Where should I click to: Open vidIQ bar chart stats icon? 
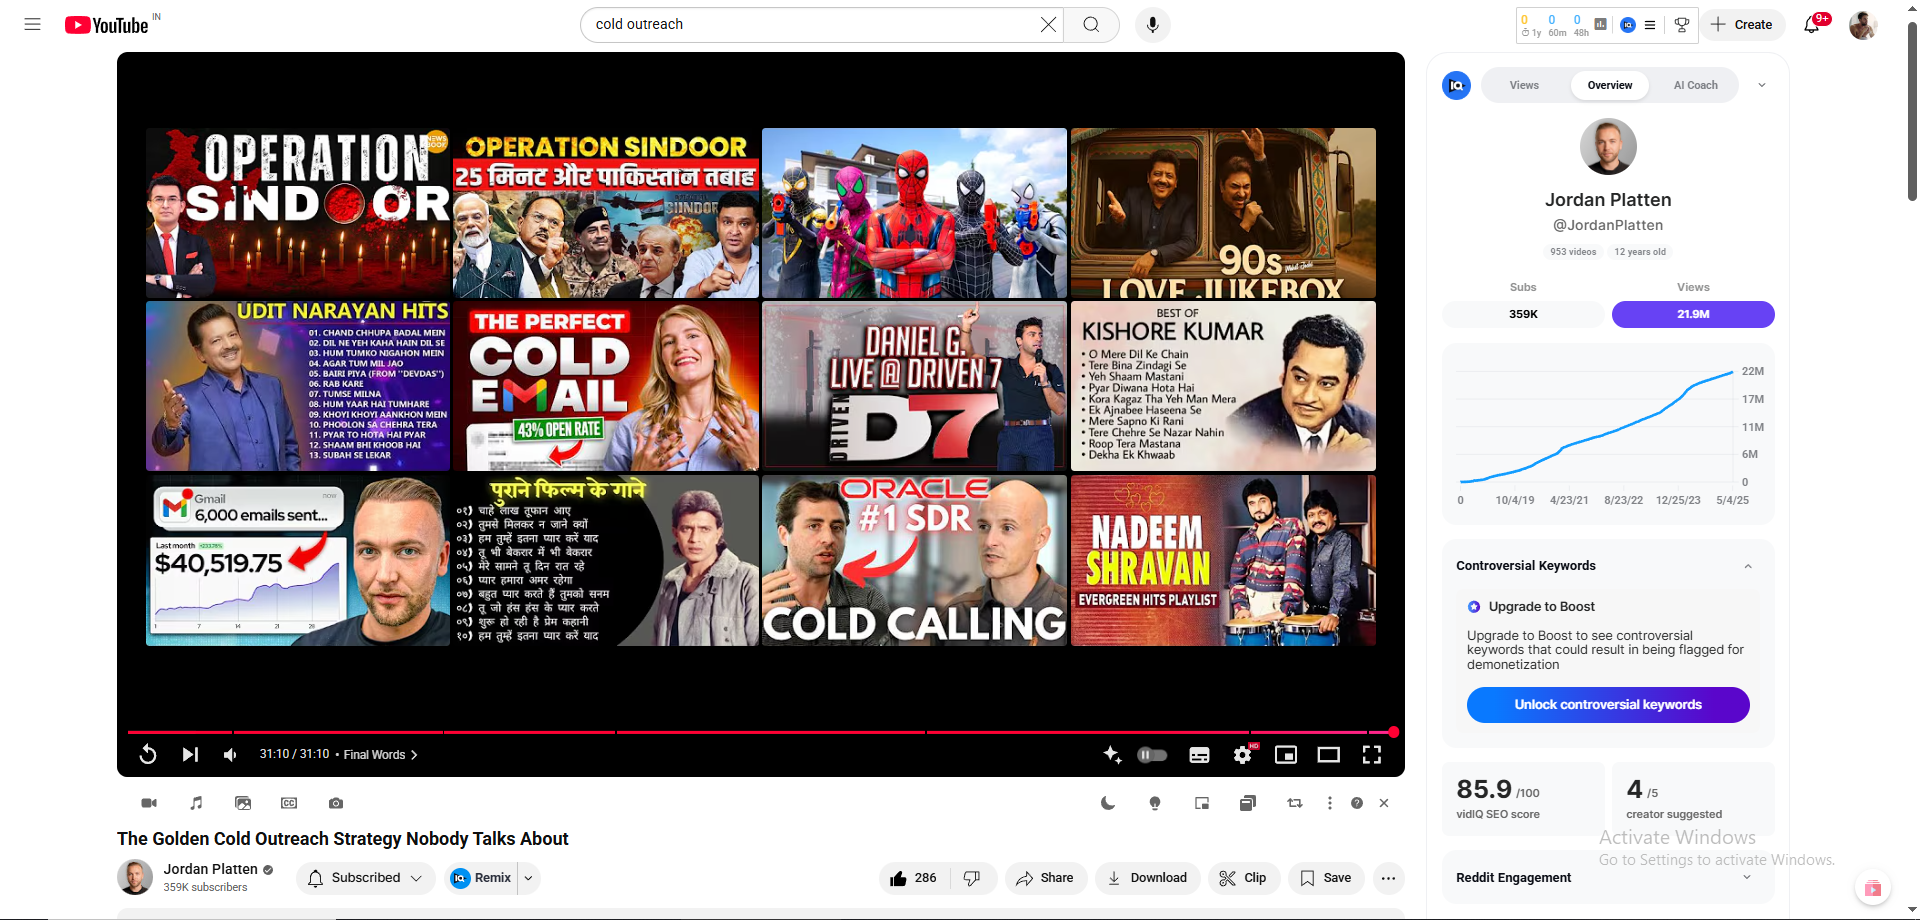click(x=1601, y=24)
